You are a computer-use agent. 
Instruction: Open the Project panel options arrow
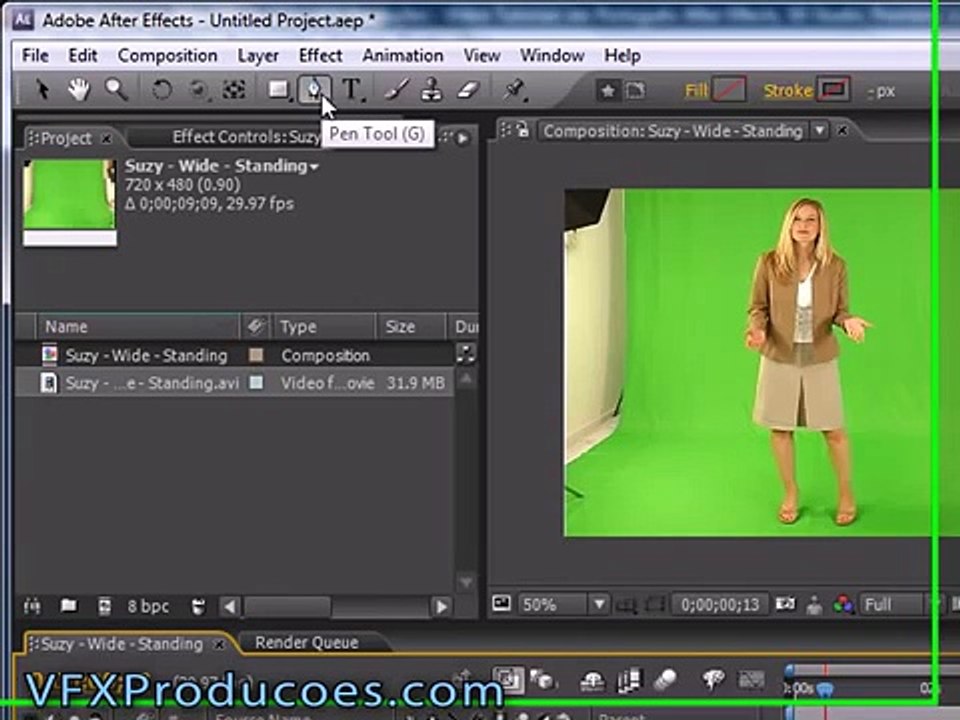tap(463, 138)
